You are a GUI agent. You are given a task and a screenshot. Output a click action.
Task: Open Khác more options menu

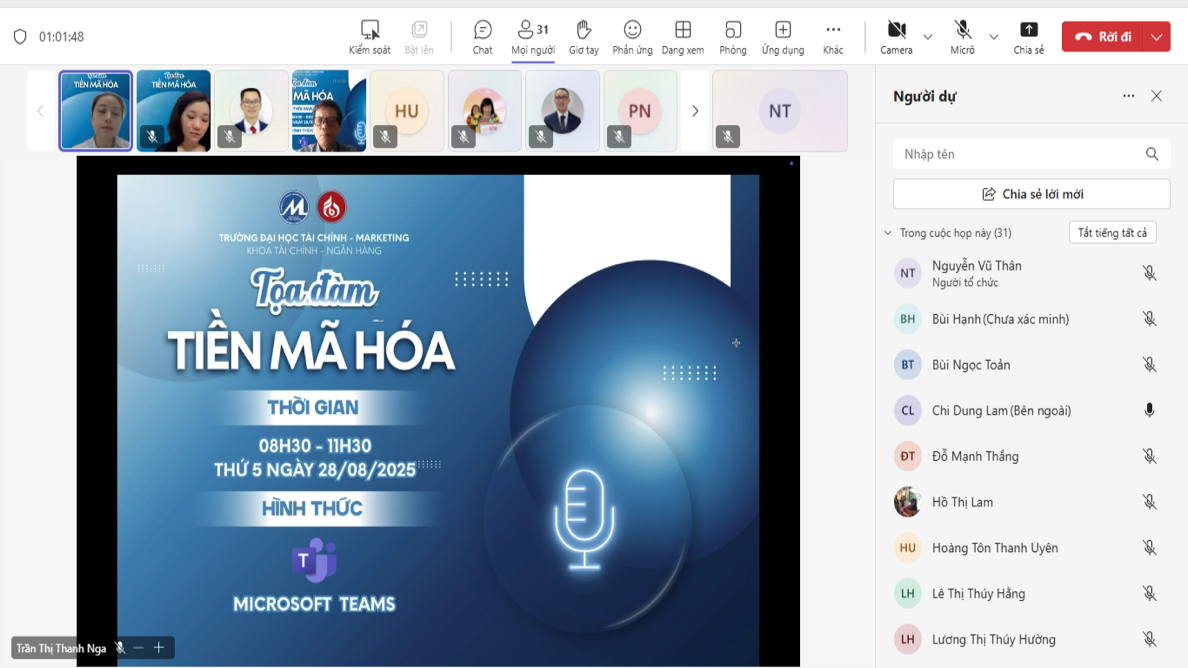(x=832, y=37)
